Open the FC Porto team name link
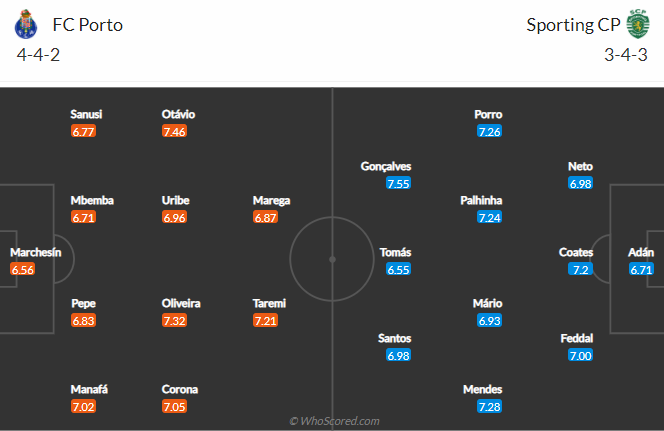 tap(88, 24)
